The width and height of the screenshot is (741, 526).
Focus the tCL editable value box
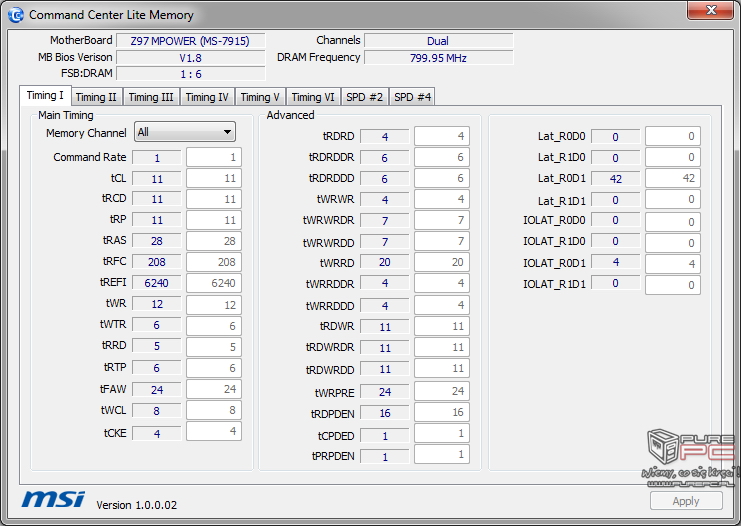tap(213, 178)
